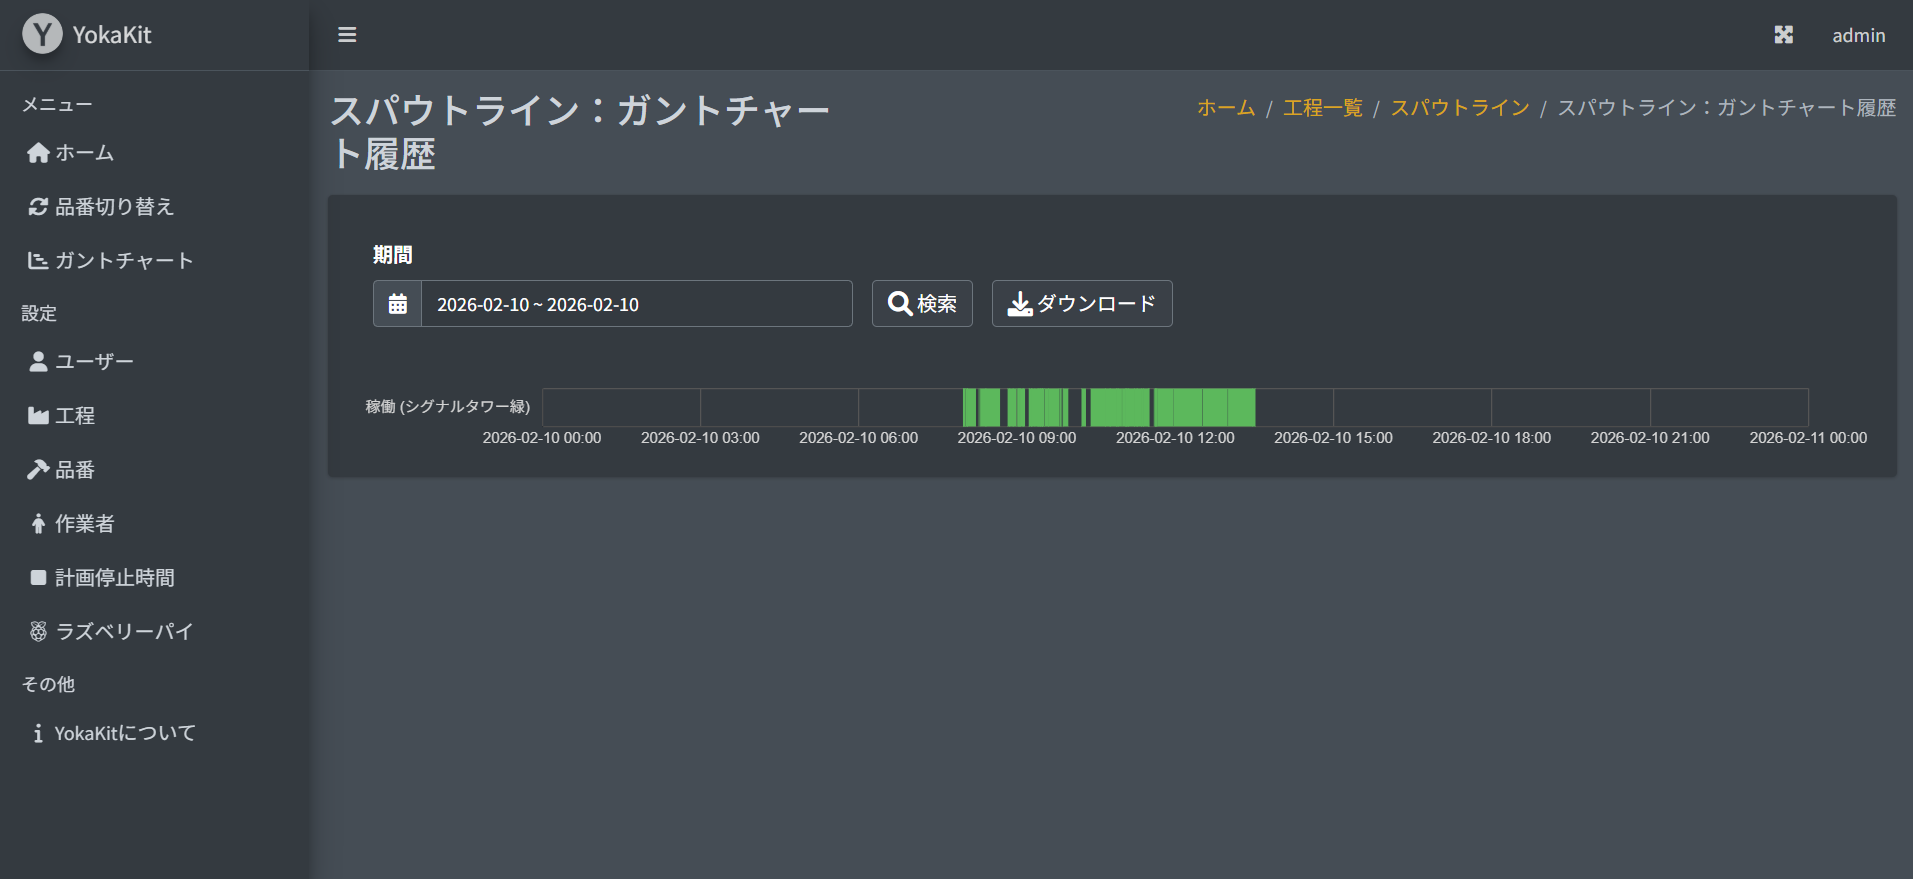The width and height of the screenshot is (1913, 879).
Task: Click the ダウンロード button
Action: [x=1081, y=304]
